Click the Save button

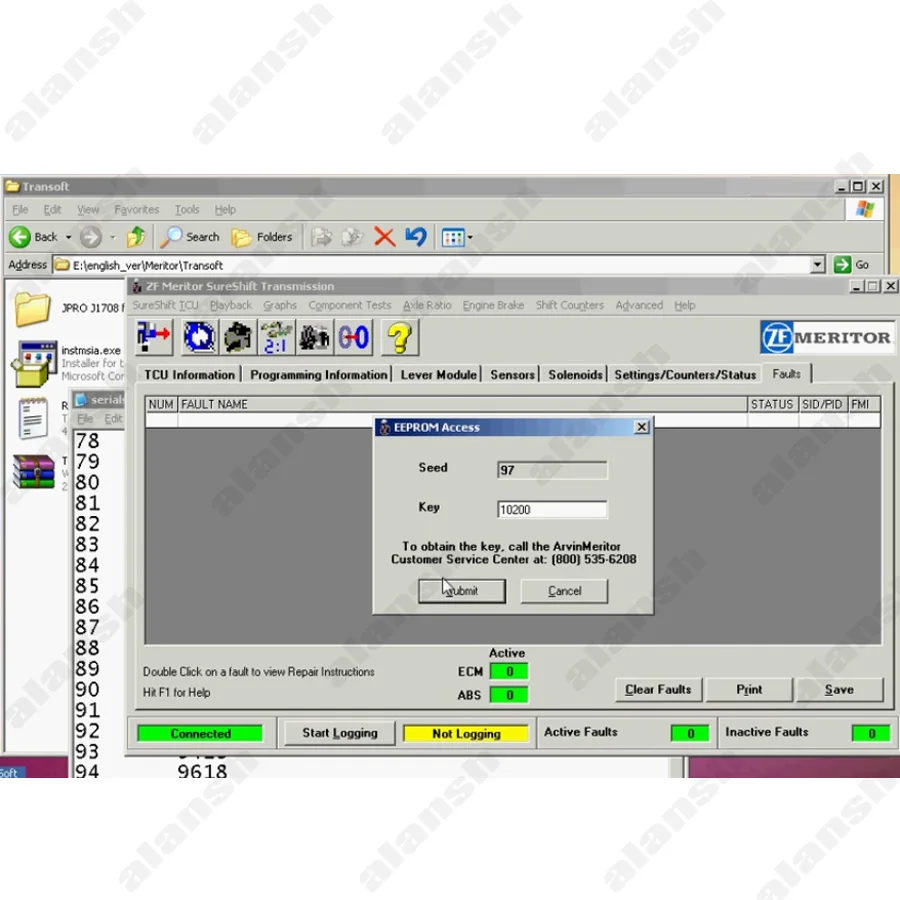pos(839,689)
